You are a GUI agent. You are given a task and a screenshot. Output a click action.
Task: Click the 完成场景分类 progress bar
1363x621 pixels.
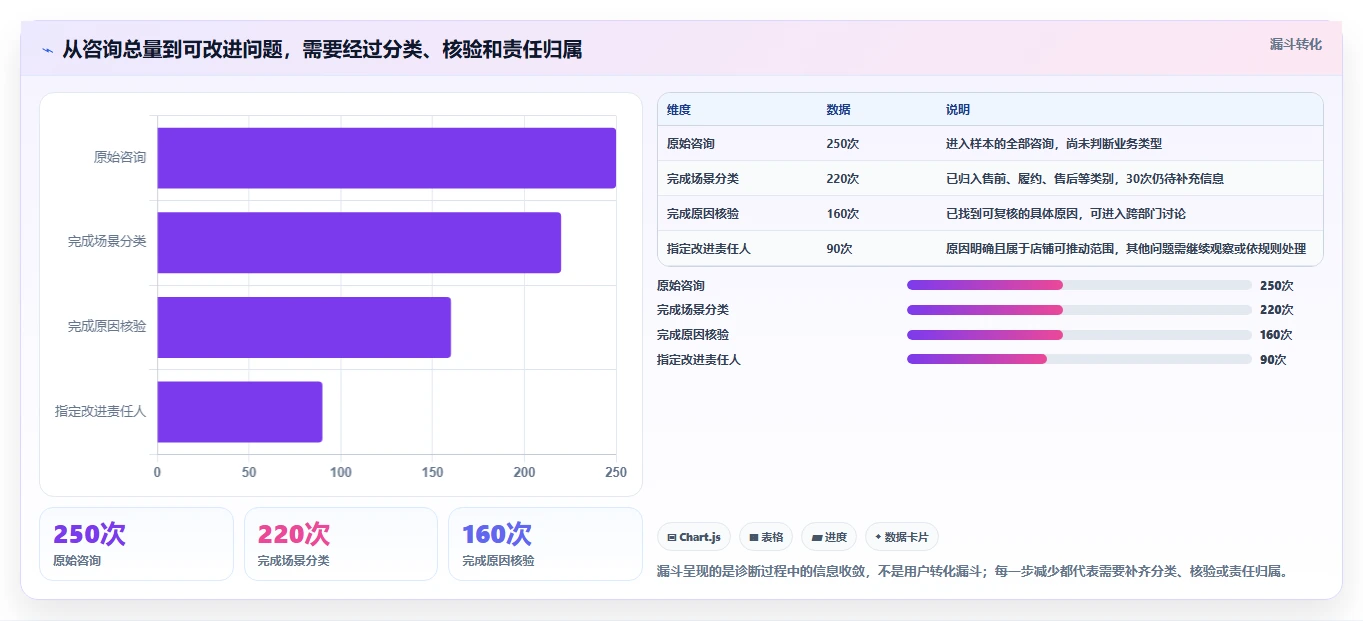point(1079,310)
